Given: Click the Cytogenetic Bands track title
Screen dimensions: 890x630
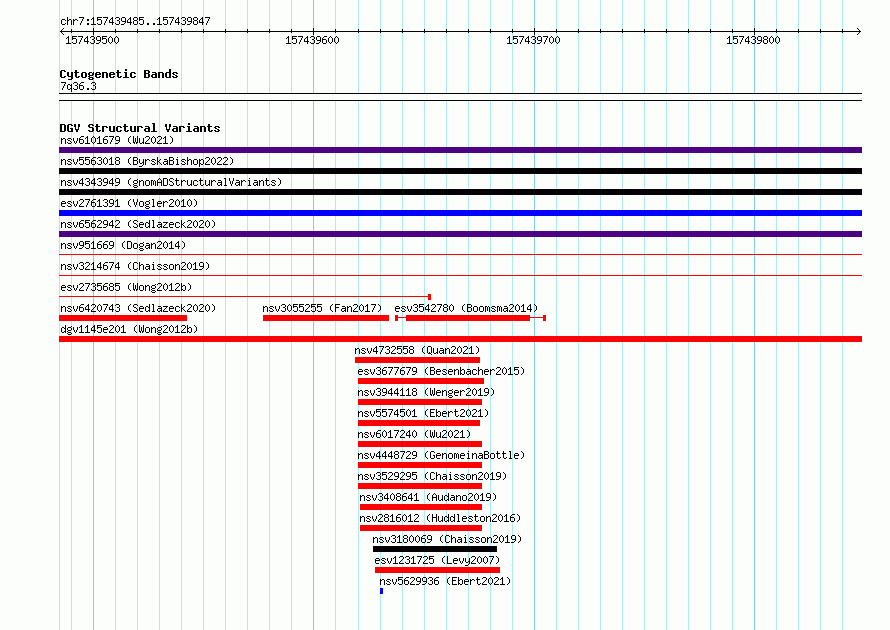Looking at the screenshot, I should tap(119, 74).
